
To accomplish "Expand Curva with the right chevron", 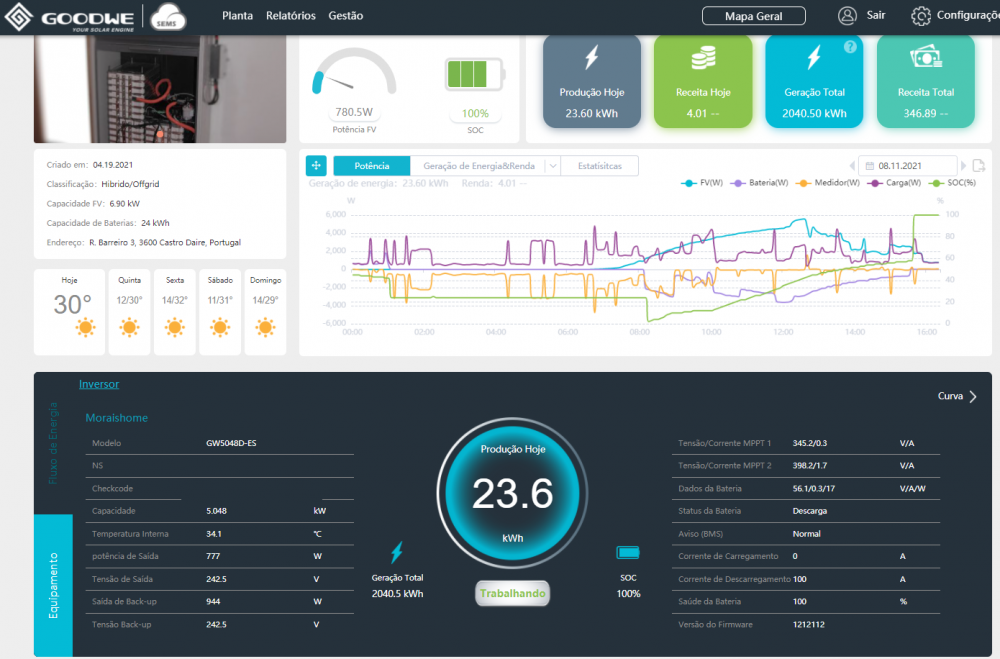I will click(973, 396).
